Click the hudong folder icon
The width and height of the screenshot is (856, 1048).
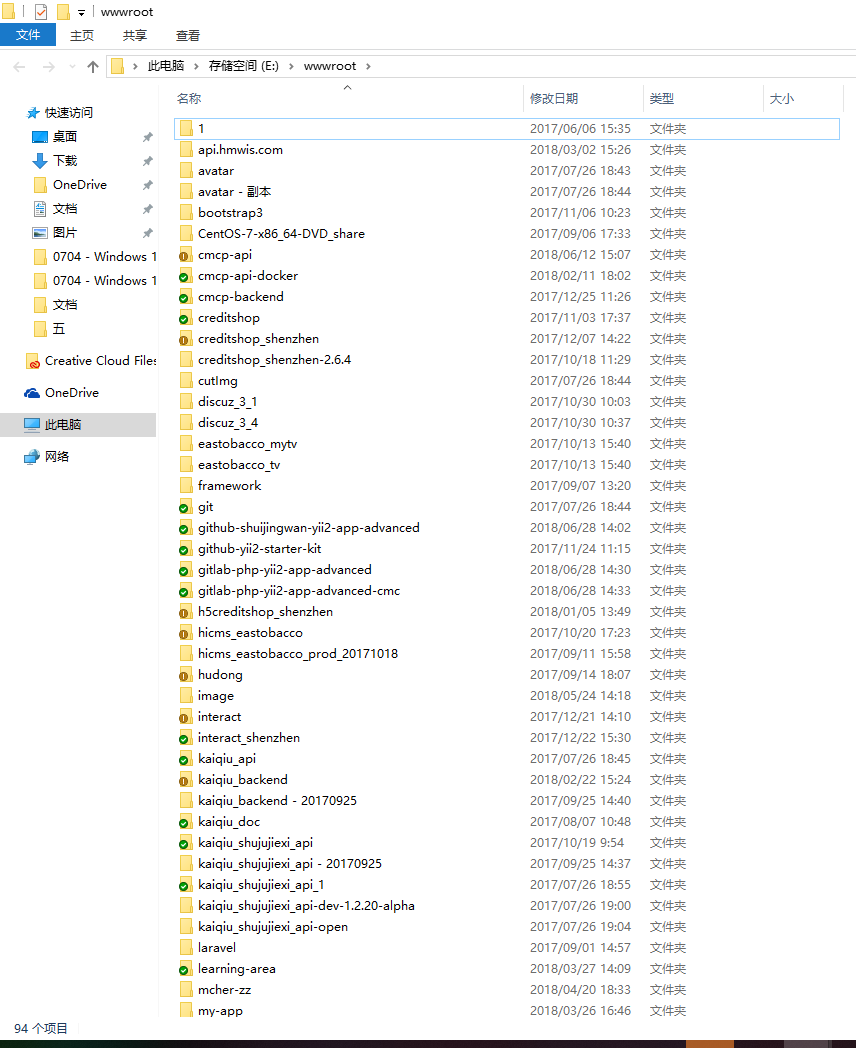point(186,675)
